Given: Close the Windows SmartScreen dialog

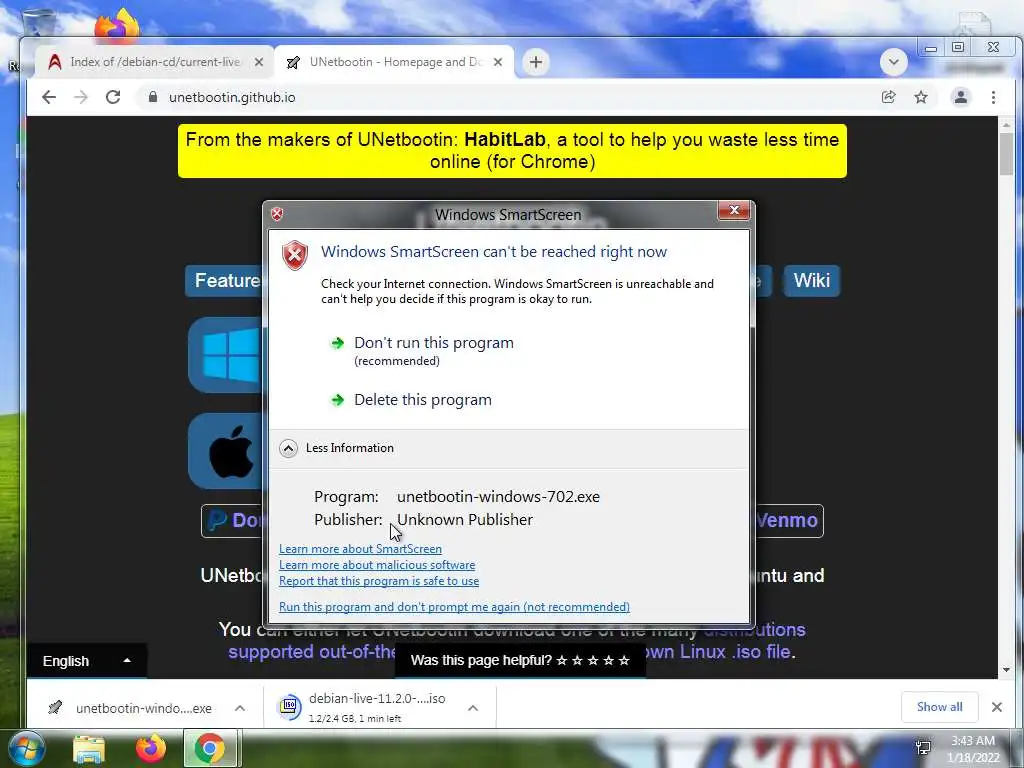Looking at the screenshot, I should click(x=733, y=210).
